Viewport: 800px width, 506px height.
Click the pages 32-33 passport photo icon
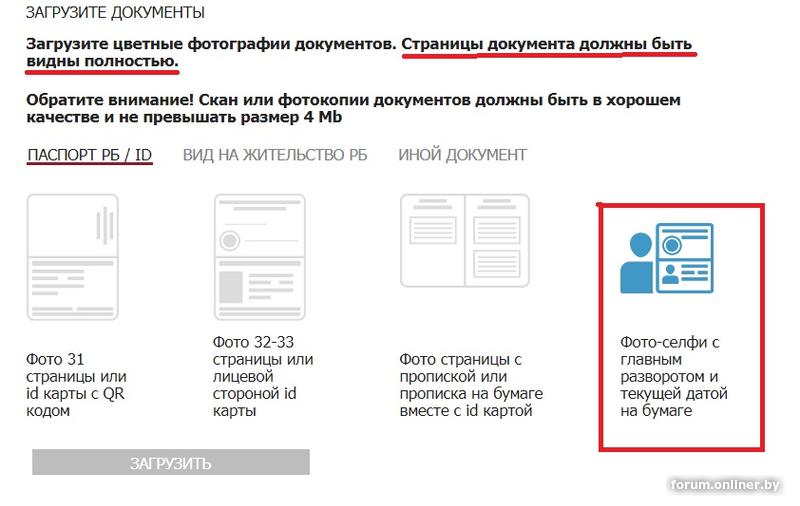(x=260, y=257)
